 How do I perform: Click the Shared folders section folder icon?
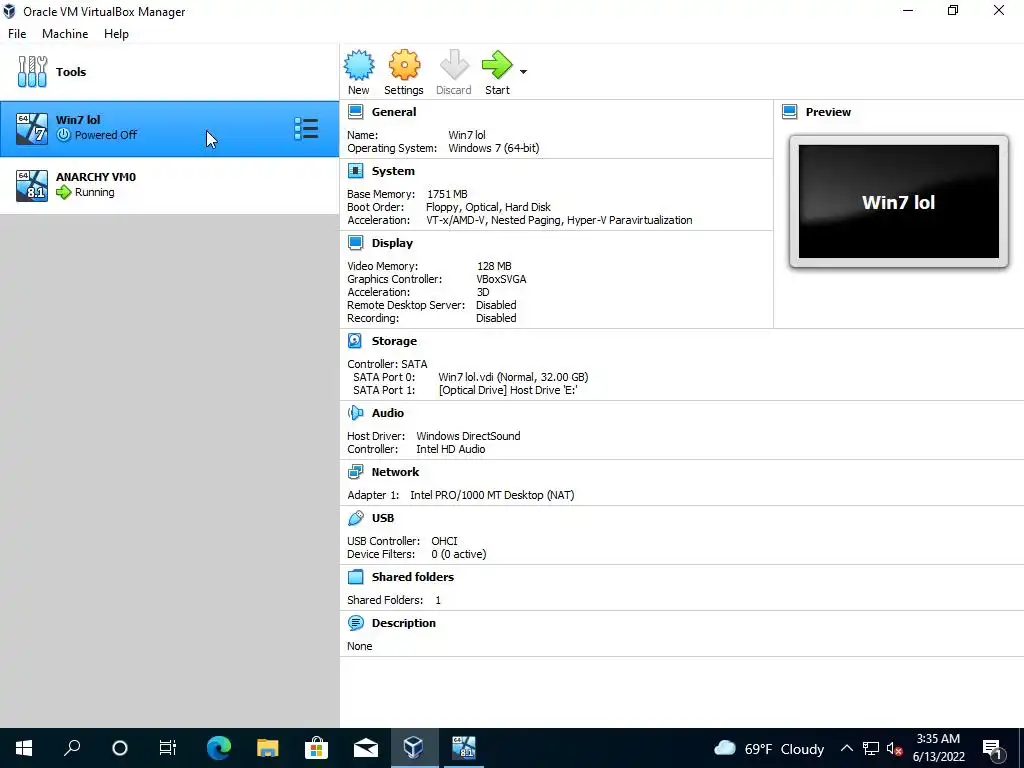pyautogui.click(x=355, y=577)
